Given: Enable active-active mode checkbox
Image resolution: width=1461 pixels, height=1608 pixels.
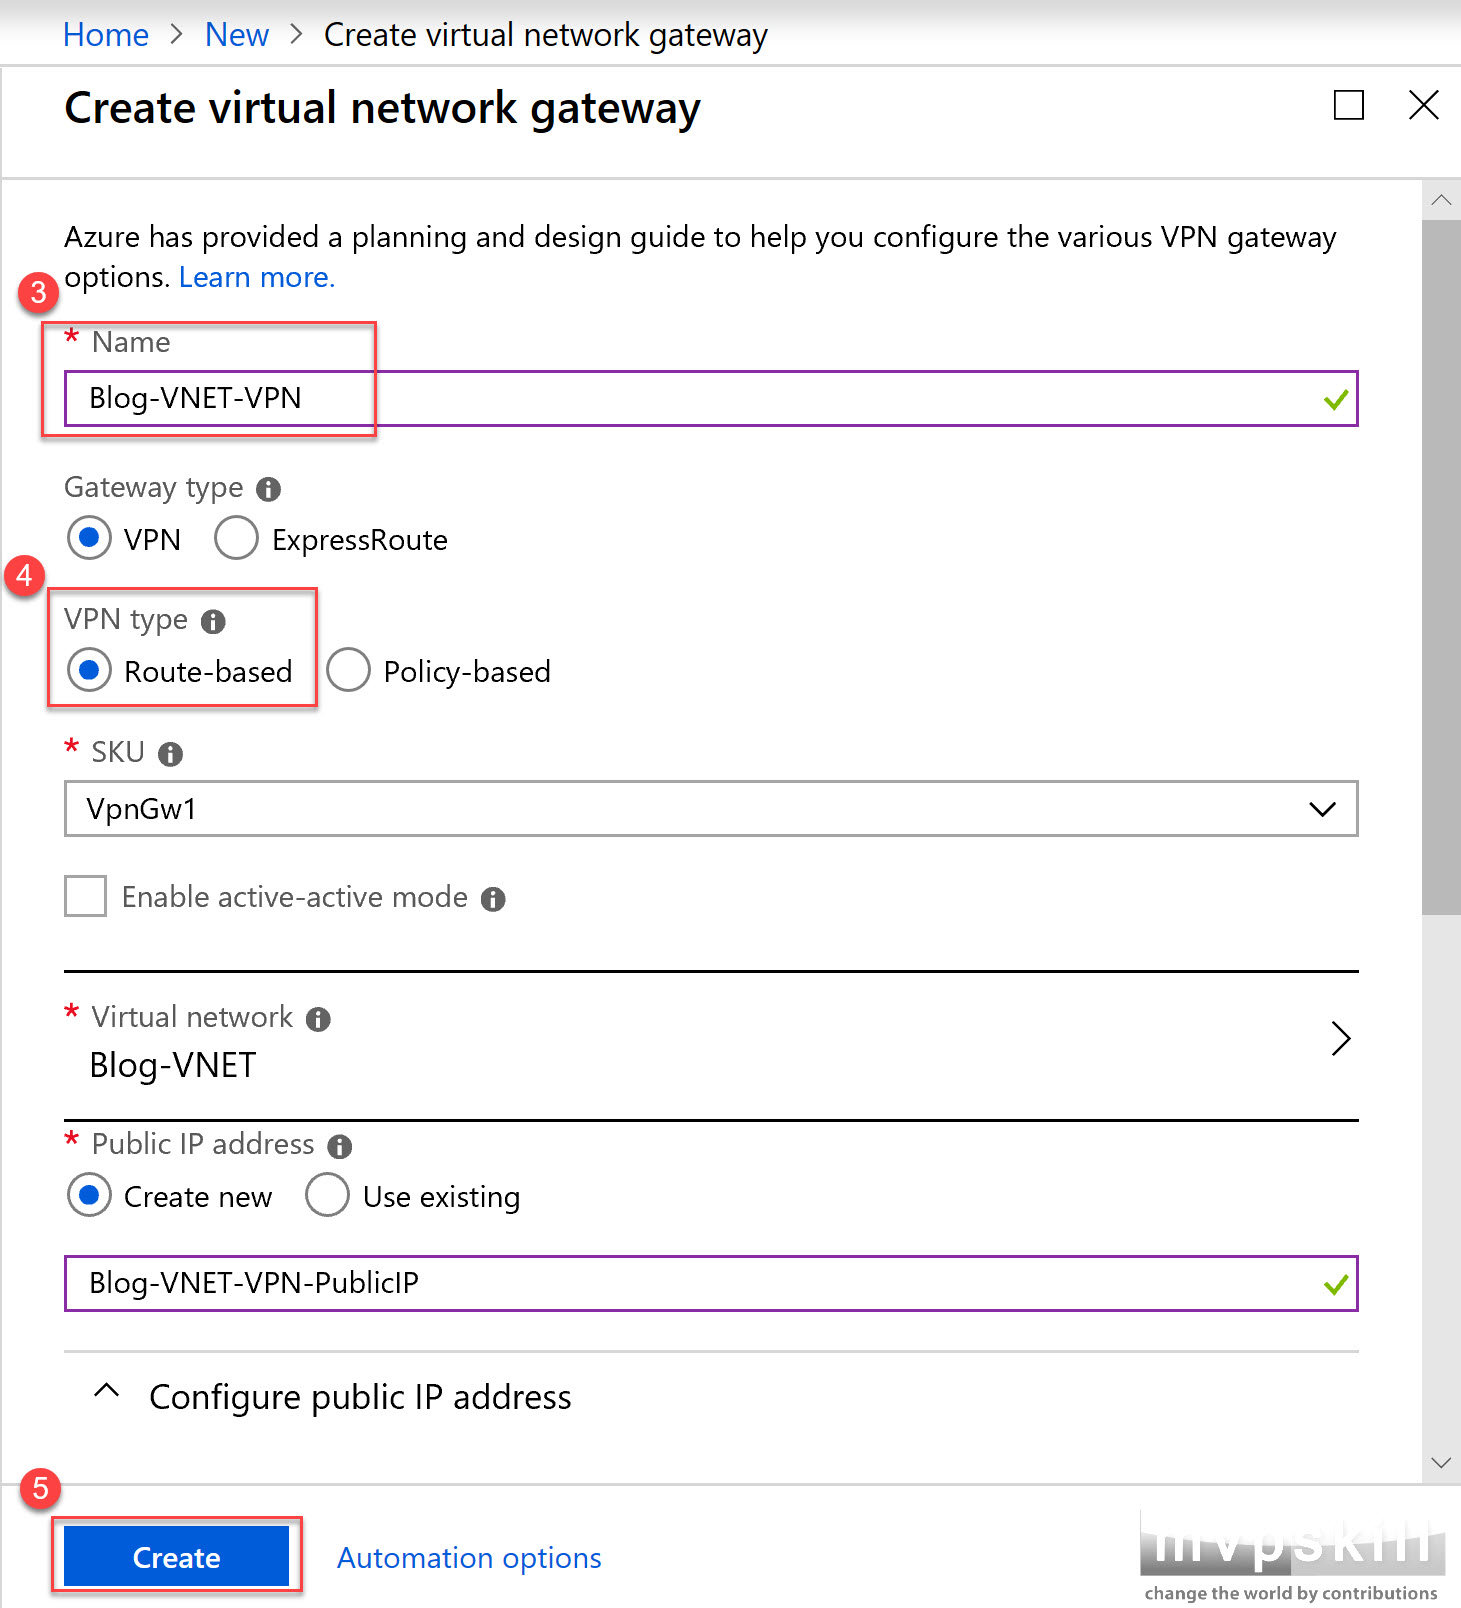Looking at the screenshot, I should [86, 896].
